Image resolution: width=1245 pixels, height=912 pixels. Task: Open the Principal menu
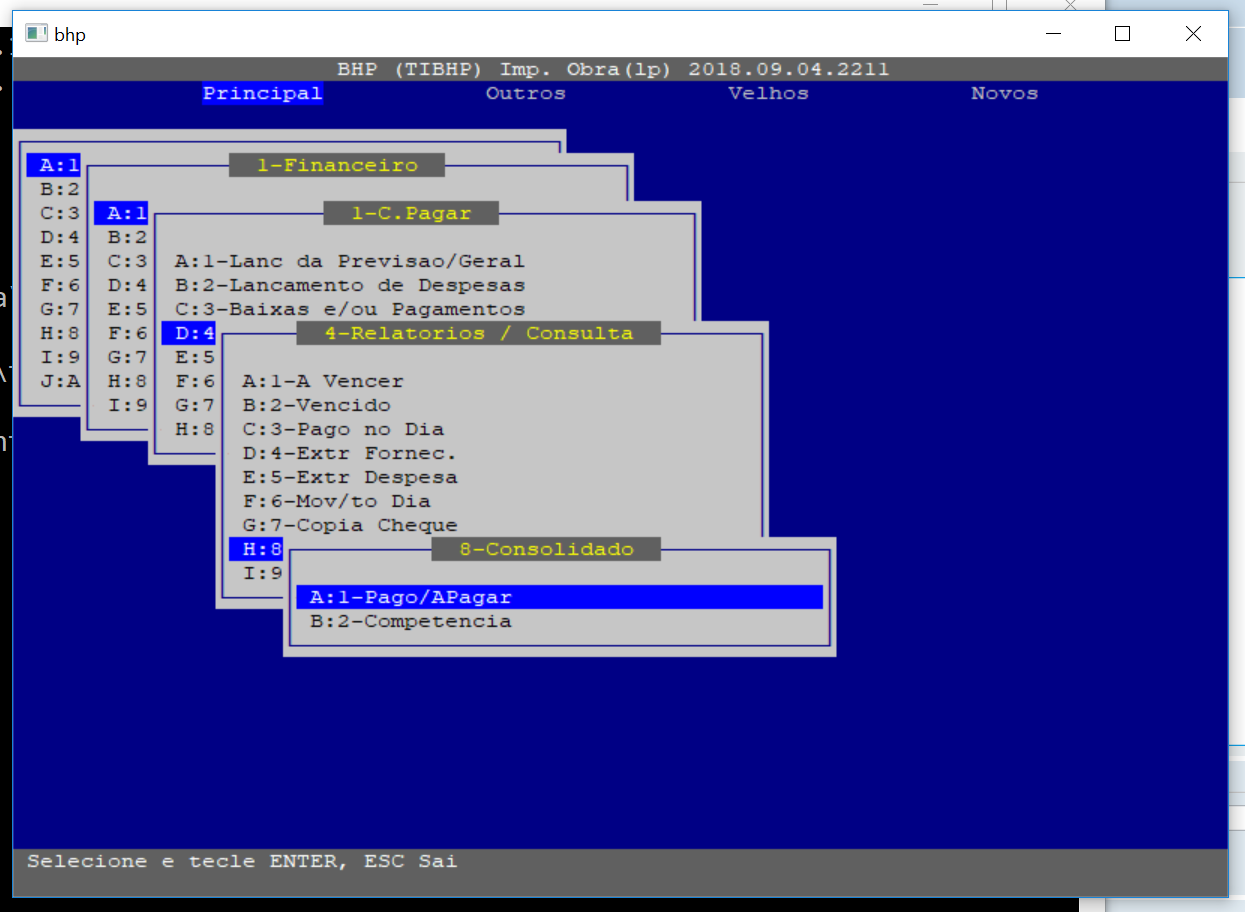point(262,93)
